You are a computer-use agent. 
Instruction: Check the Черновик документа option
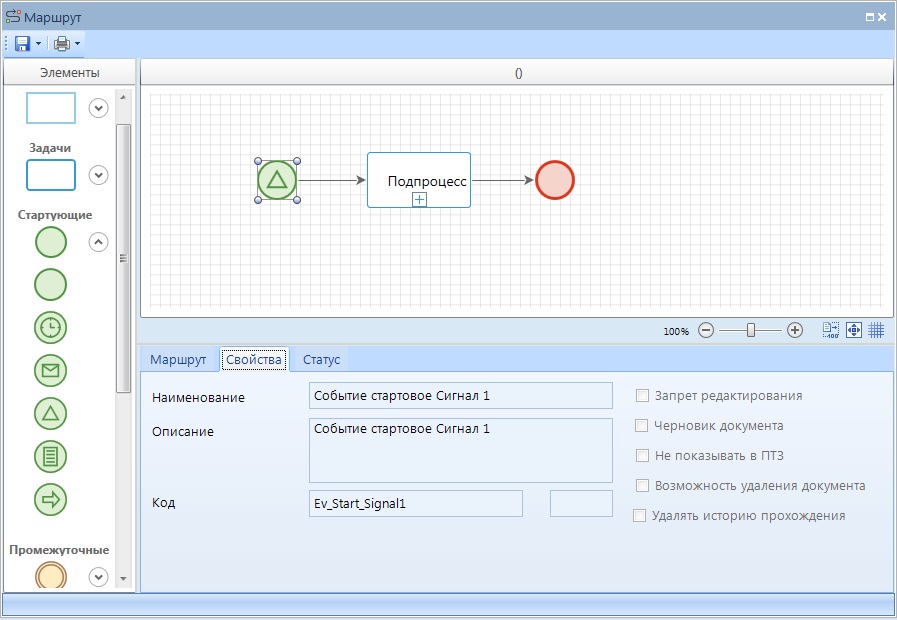tap(643, 426)
